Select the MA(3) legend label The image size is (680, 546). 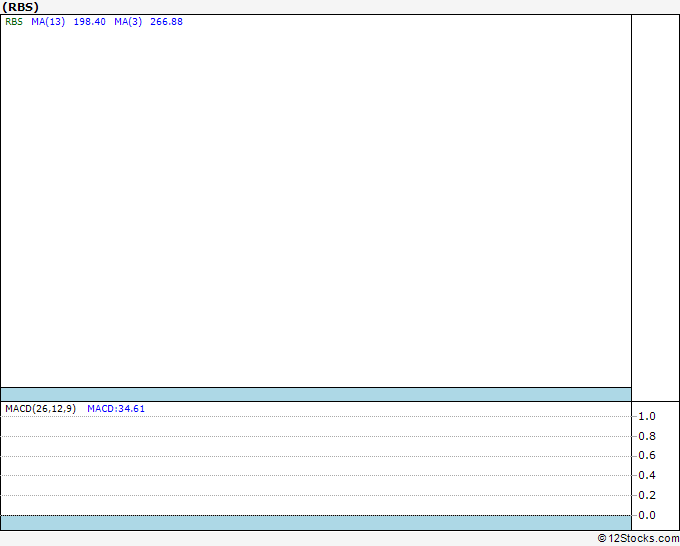coord(128,22)
